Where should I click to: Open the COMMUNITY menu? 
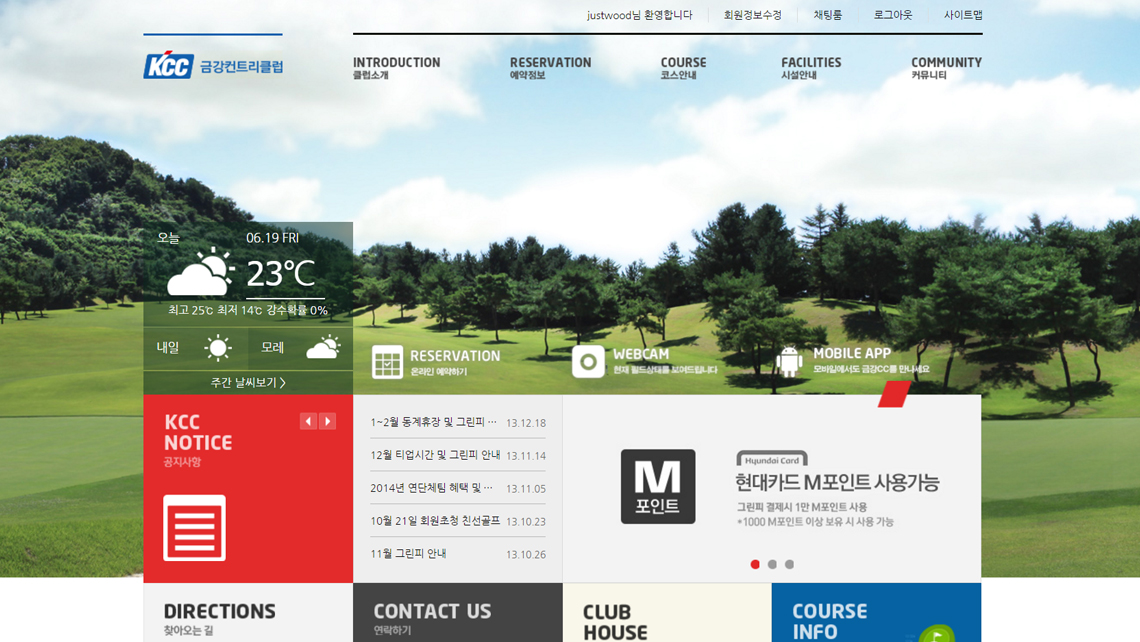[945, 68]
